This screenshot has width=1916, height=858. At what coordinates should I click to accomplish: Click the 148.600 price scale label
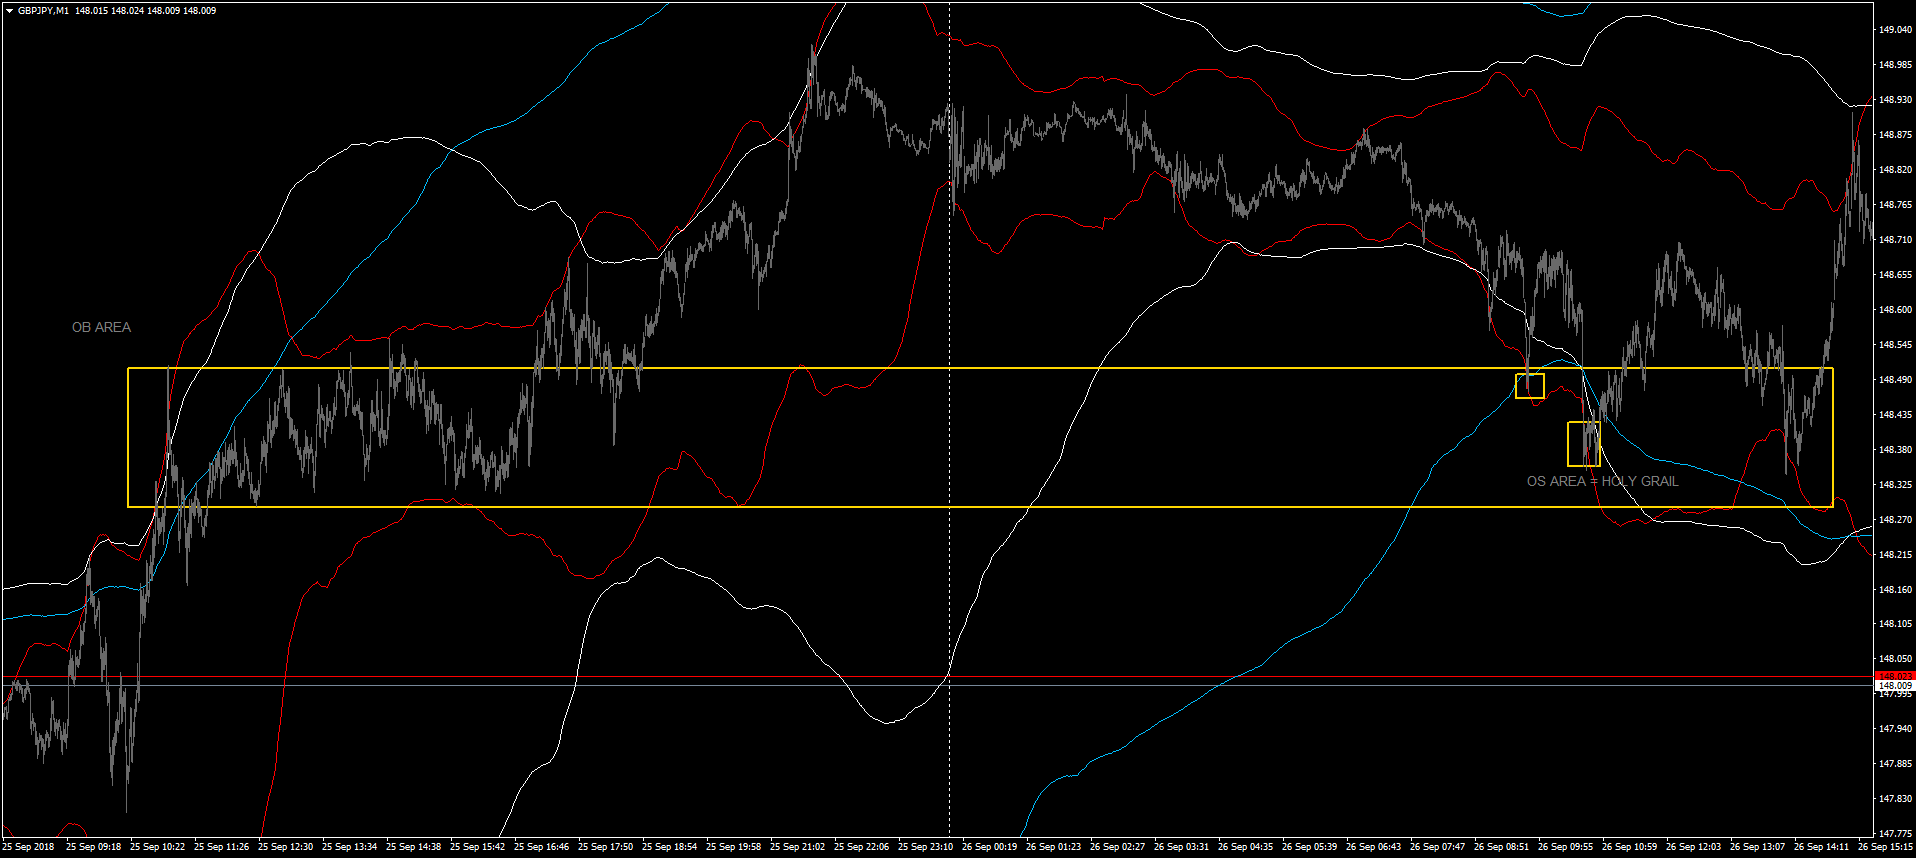[x=1895, y=310]
